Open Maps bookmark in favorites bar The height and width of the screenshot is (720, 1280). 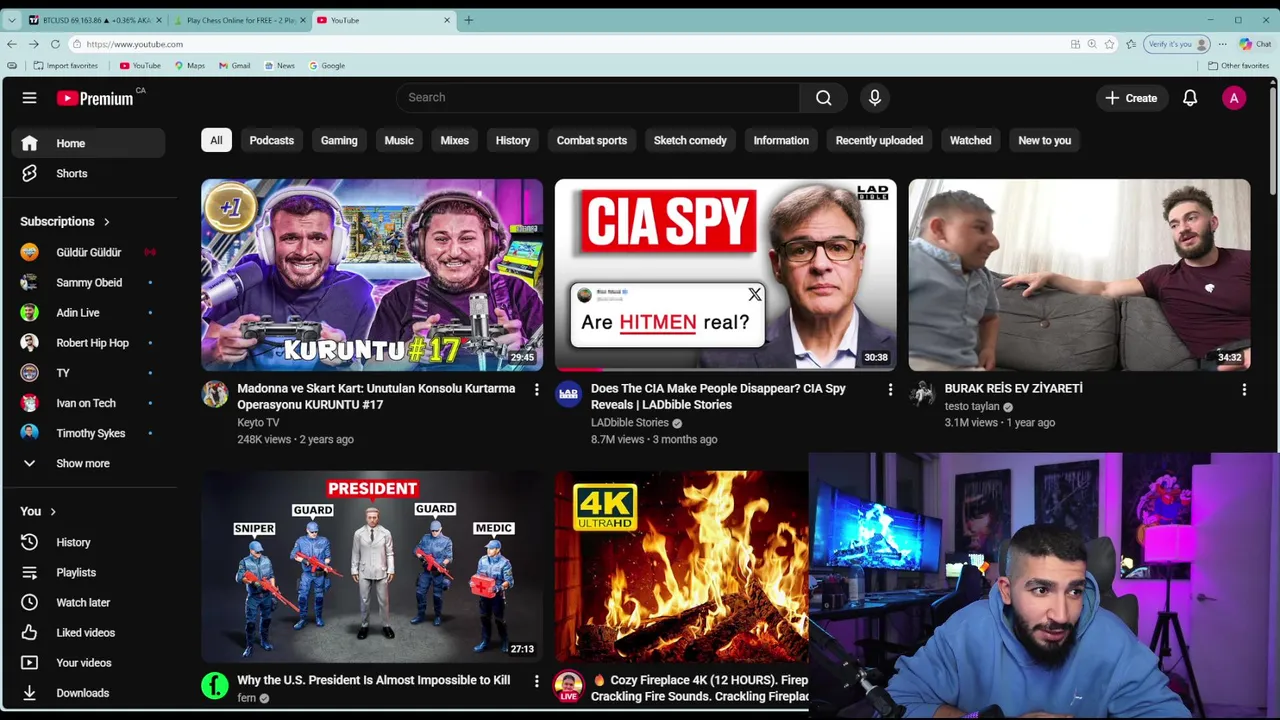[x=190, y=66]
